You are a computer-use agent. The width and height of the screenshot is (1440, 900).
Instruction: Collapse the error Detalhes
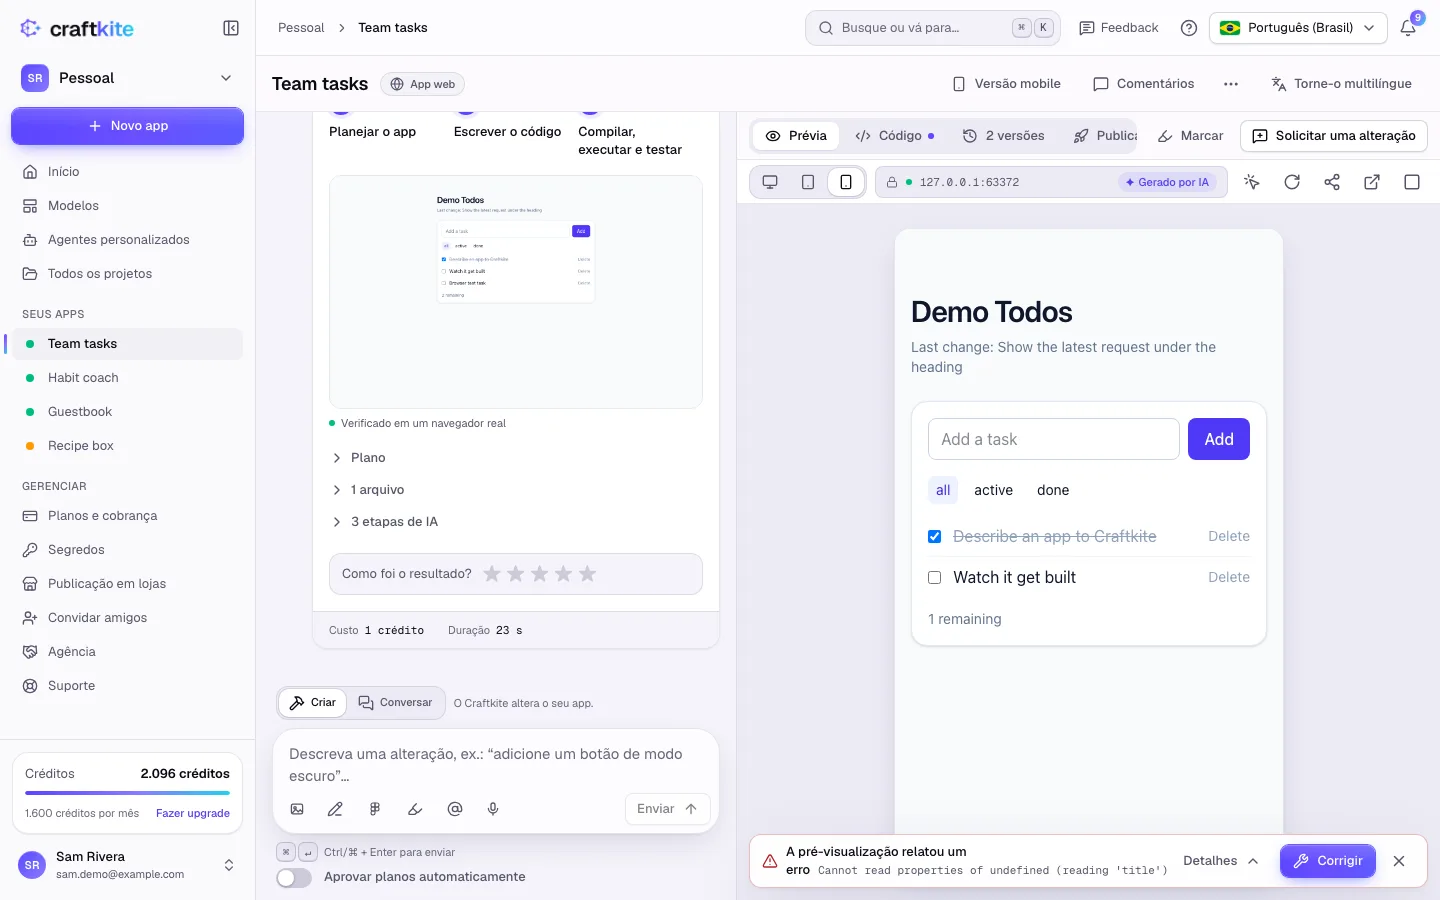coord(1220,861)
